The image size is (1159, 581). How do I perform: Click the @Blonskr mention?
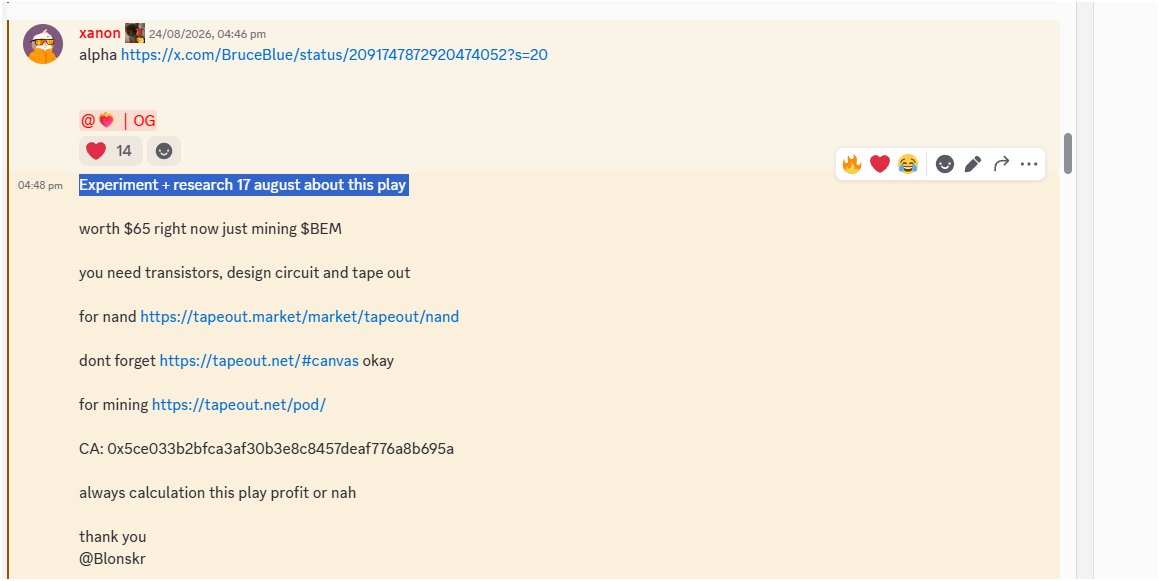(x=112, y=559)
